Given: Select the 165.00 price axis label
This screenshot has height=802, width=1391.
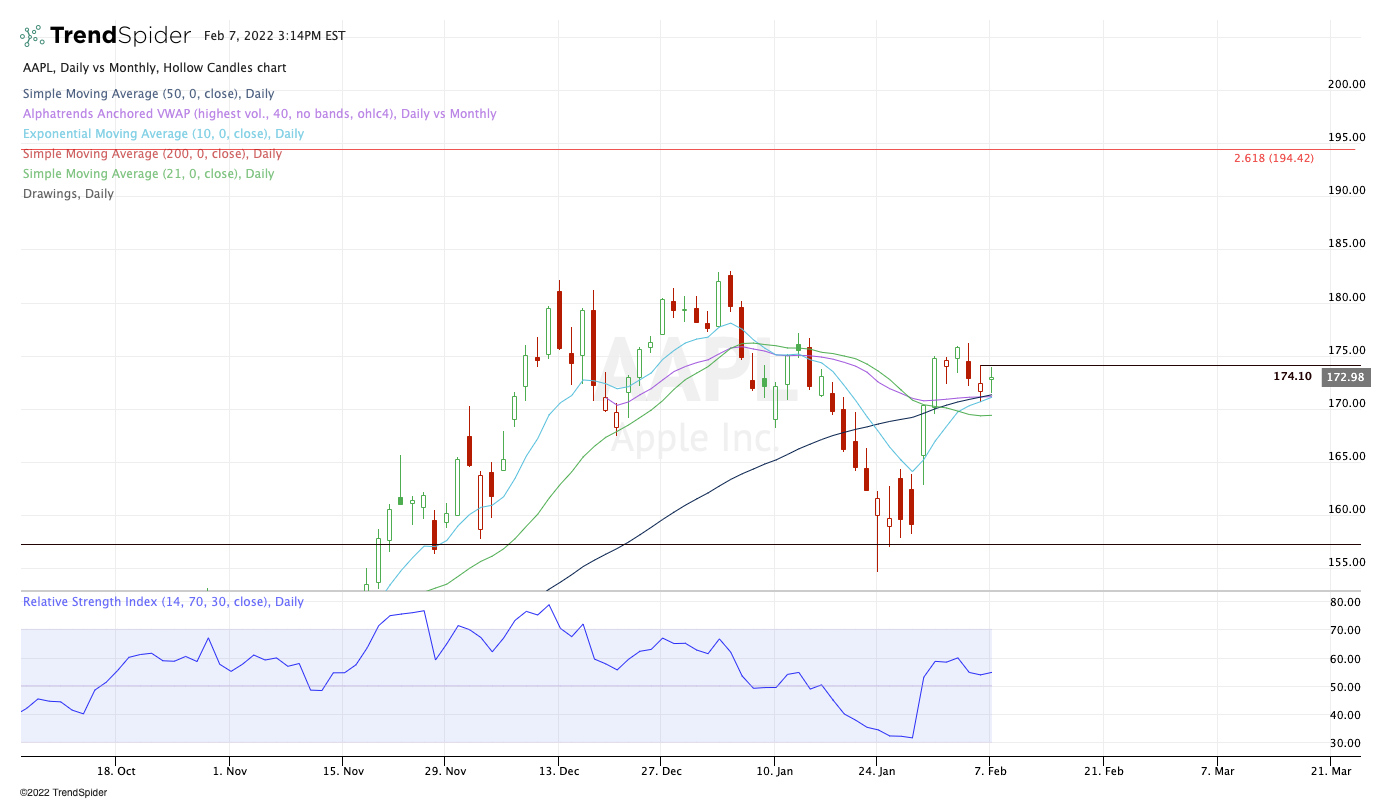Looking at the screenshot, I should click(1346, 456).
